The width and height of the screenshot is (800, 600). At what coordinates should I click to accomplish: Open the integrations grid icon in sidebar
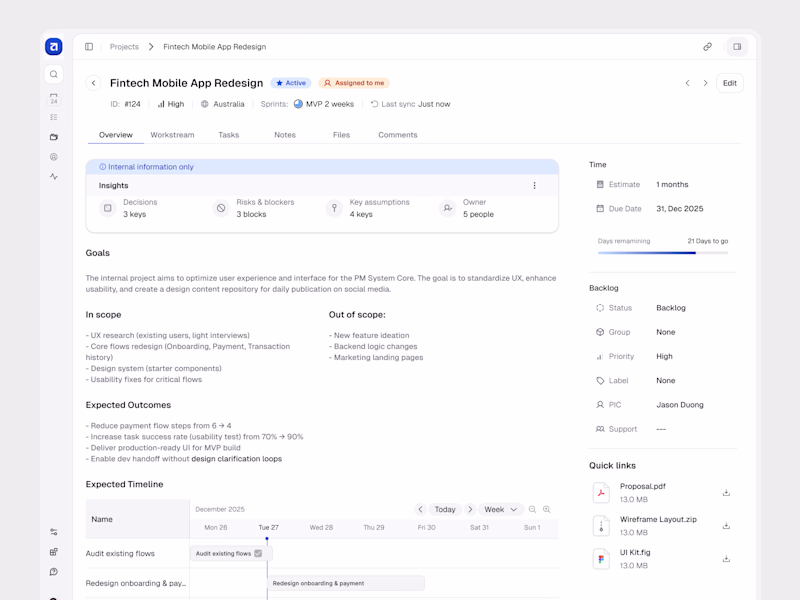point(54,552)
